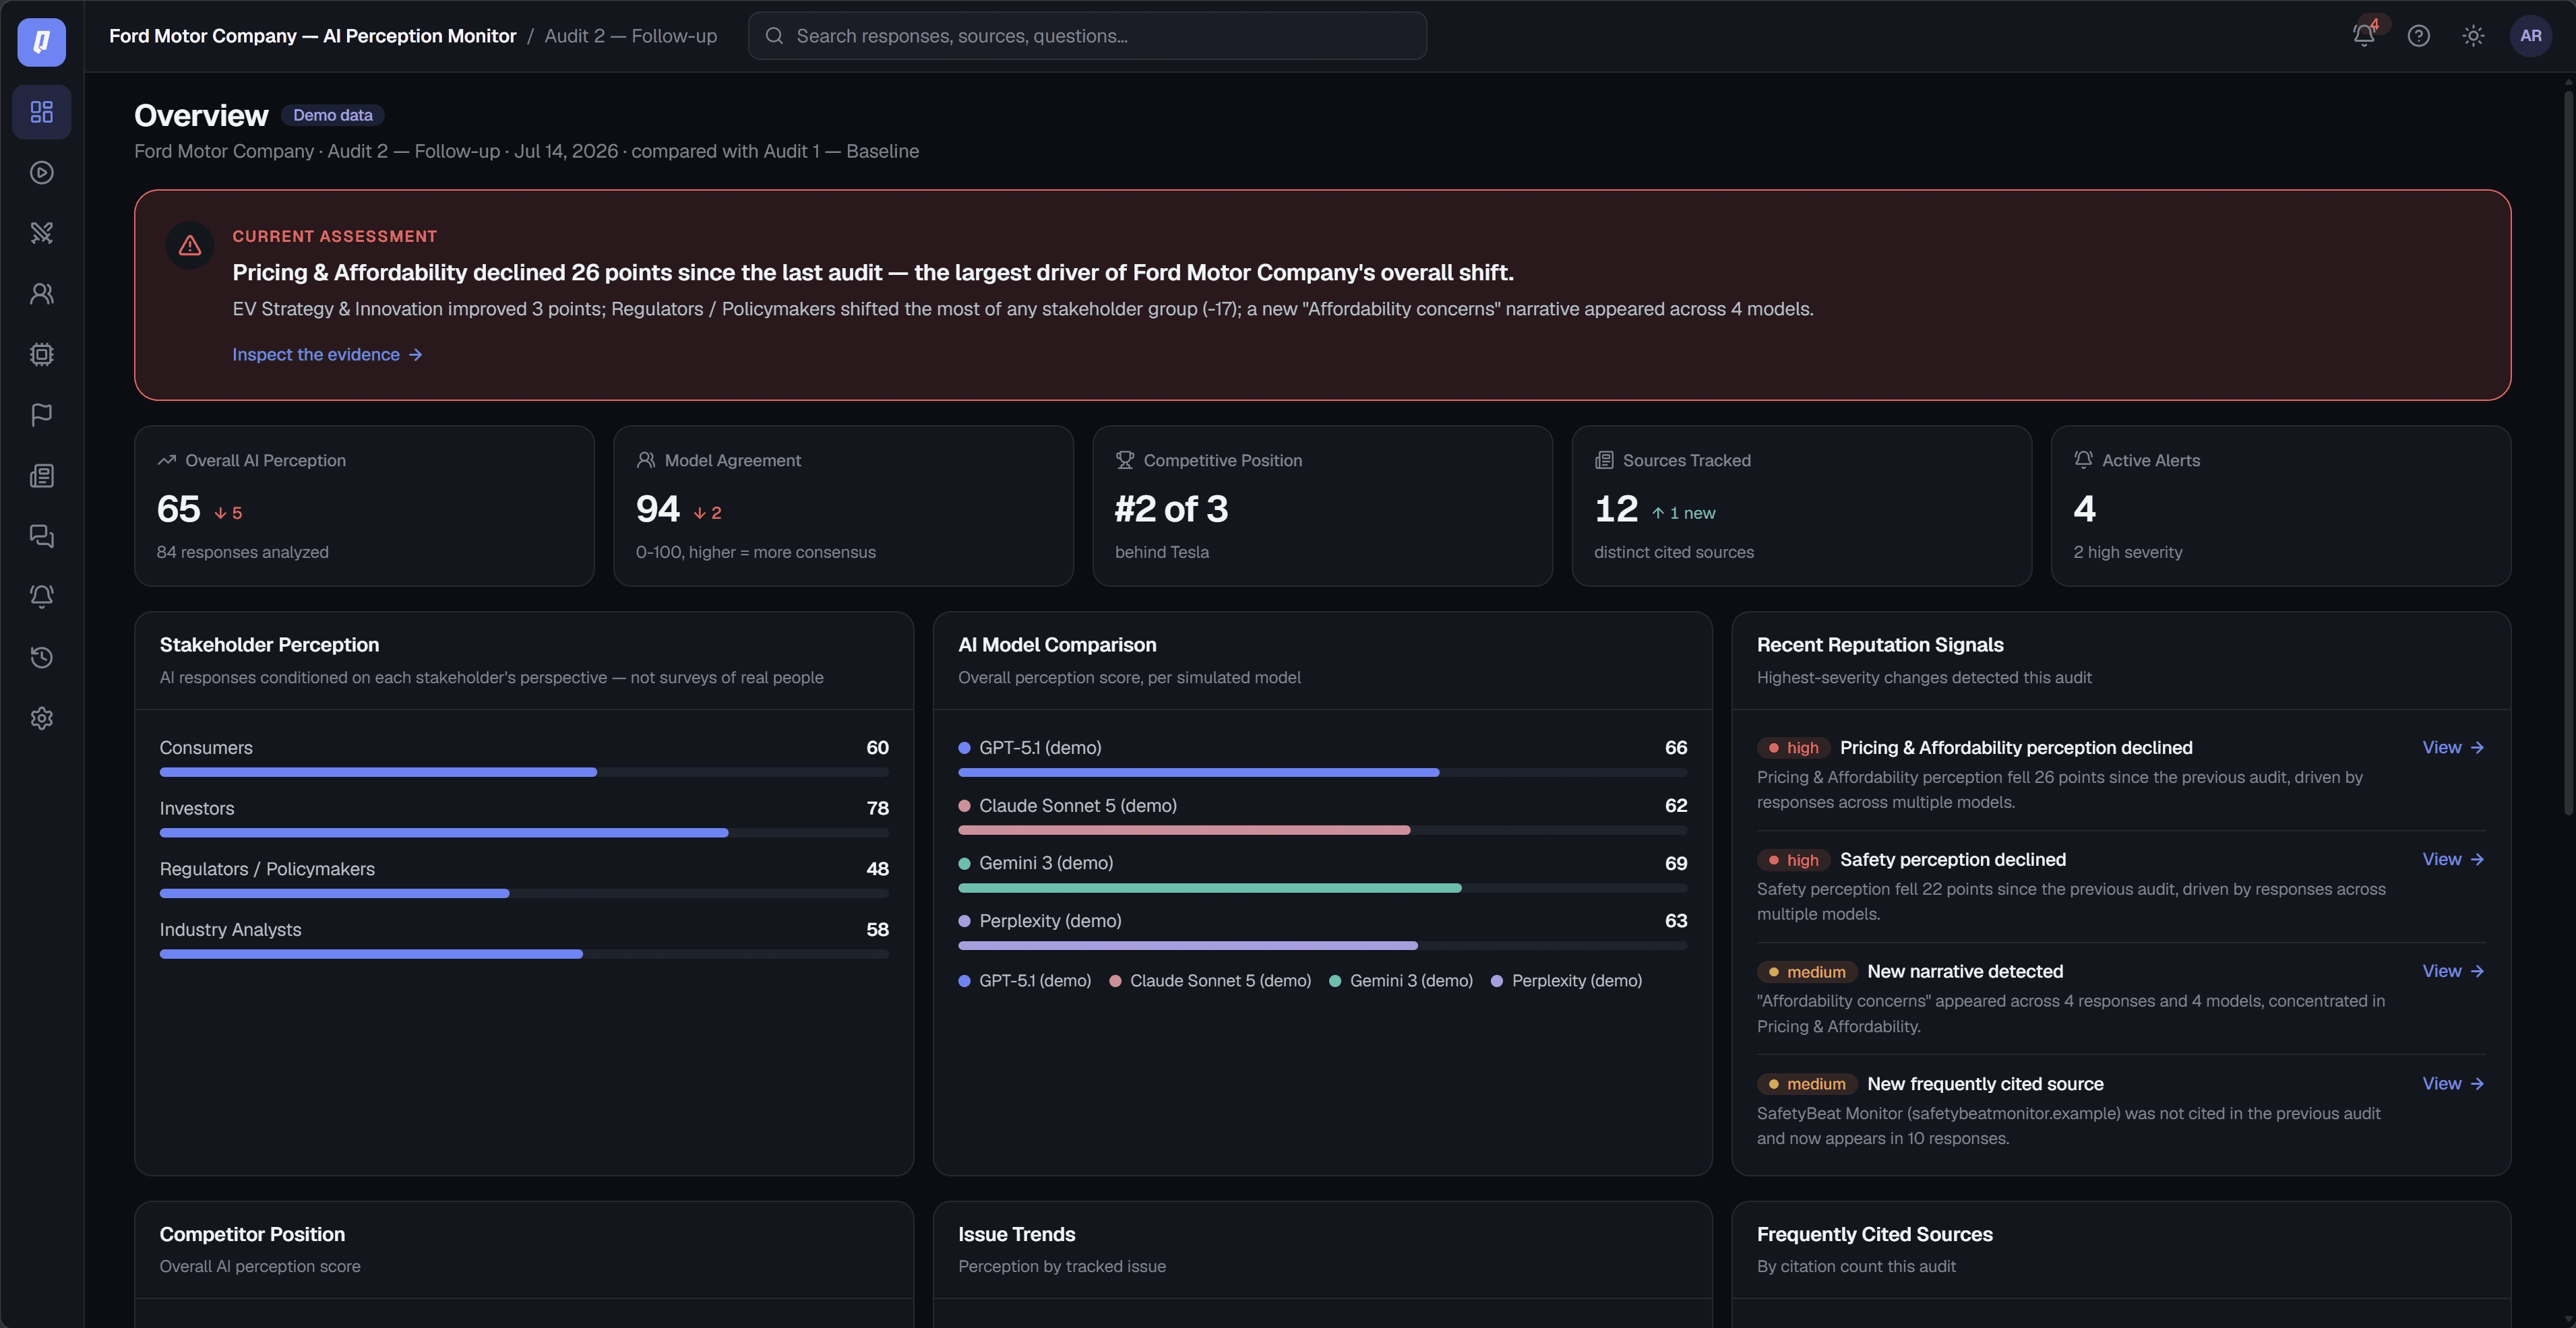This screenshot has width=2576, height=1328.
Task: Open the newspaper sources icon in sidebar
Action: [42, 476]
